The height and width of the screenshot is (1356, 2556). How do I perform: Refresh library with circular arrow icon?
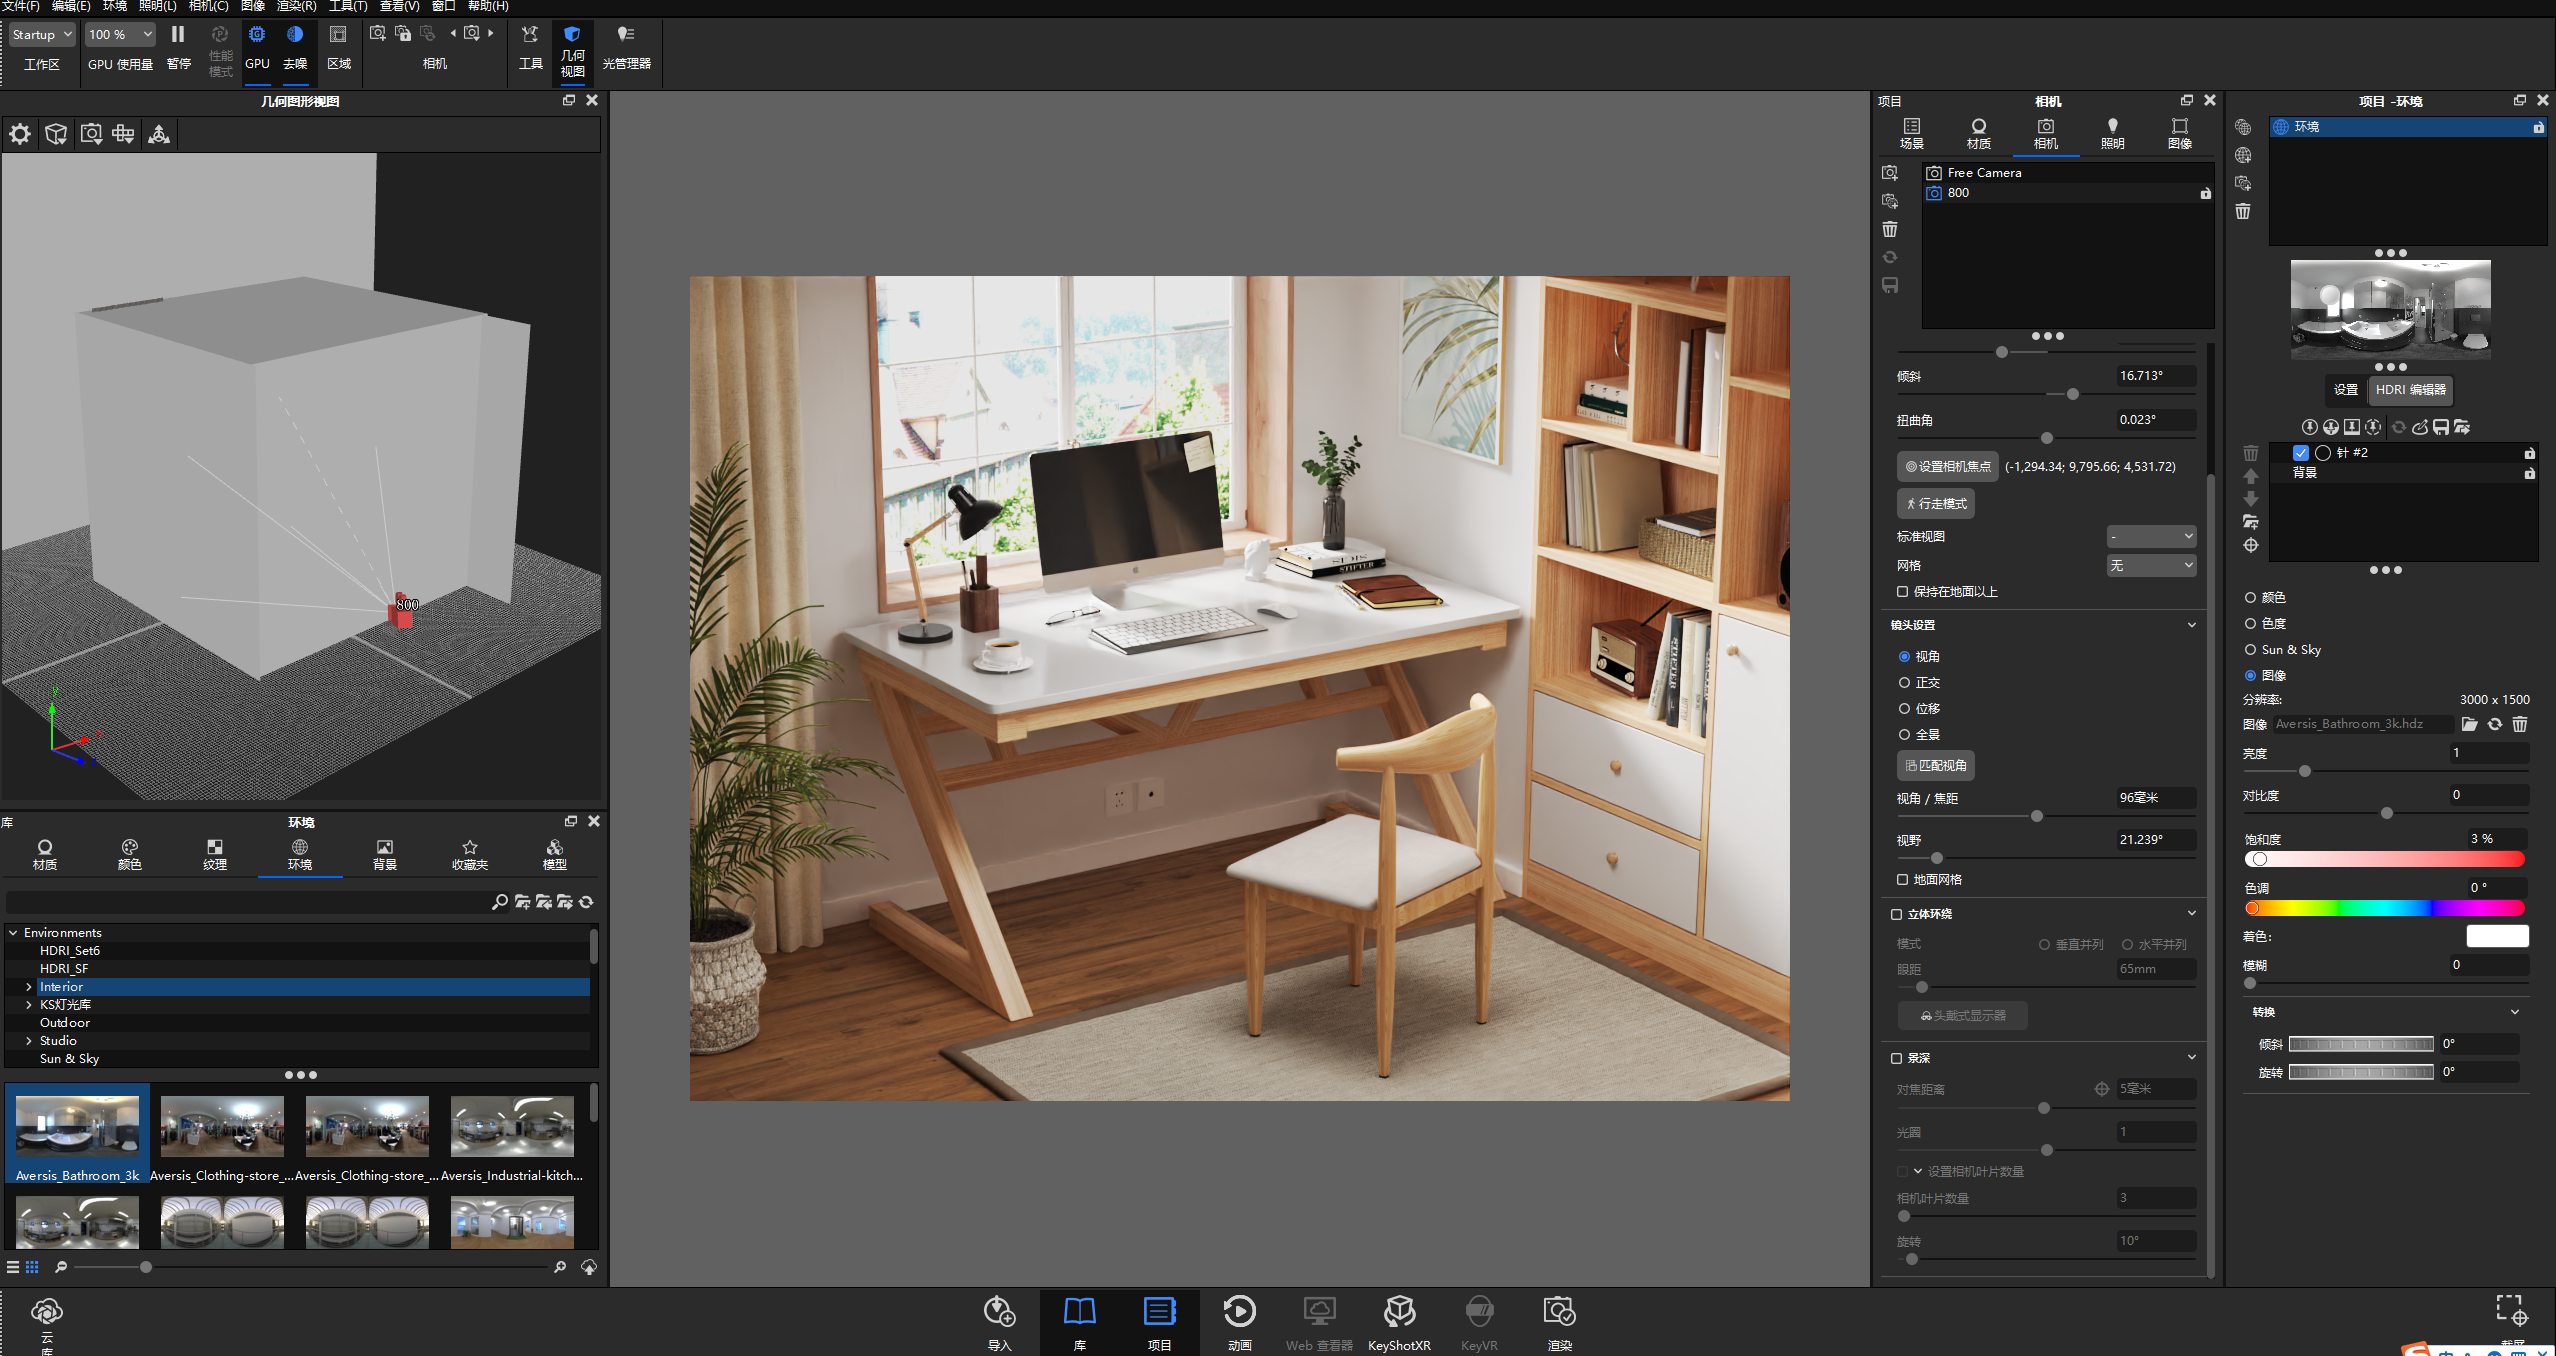click(586, 902)
